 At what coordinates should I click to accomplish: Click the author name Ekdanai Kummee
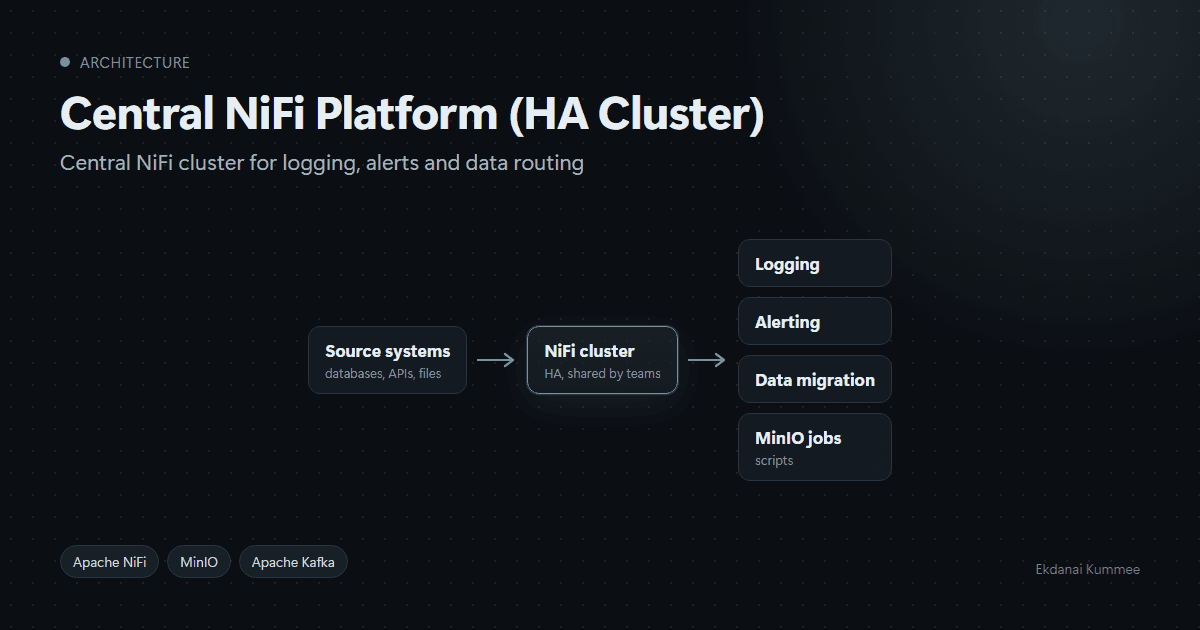1087,569
